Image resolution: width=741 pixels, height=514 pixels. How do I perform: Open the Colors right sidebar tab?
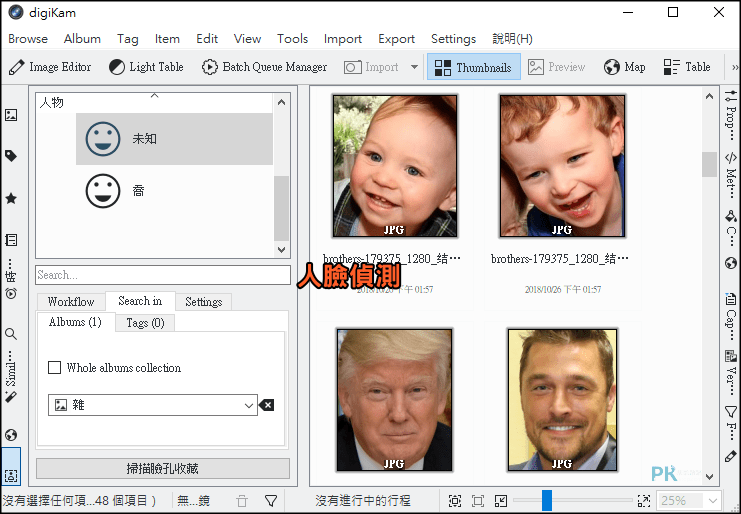point(731,228)
